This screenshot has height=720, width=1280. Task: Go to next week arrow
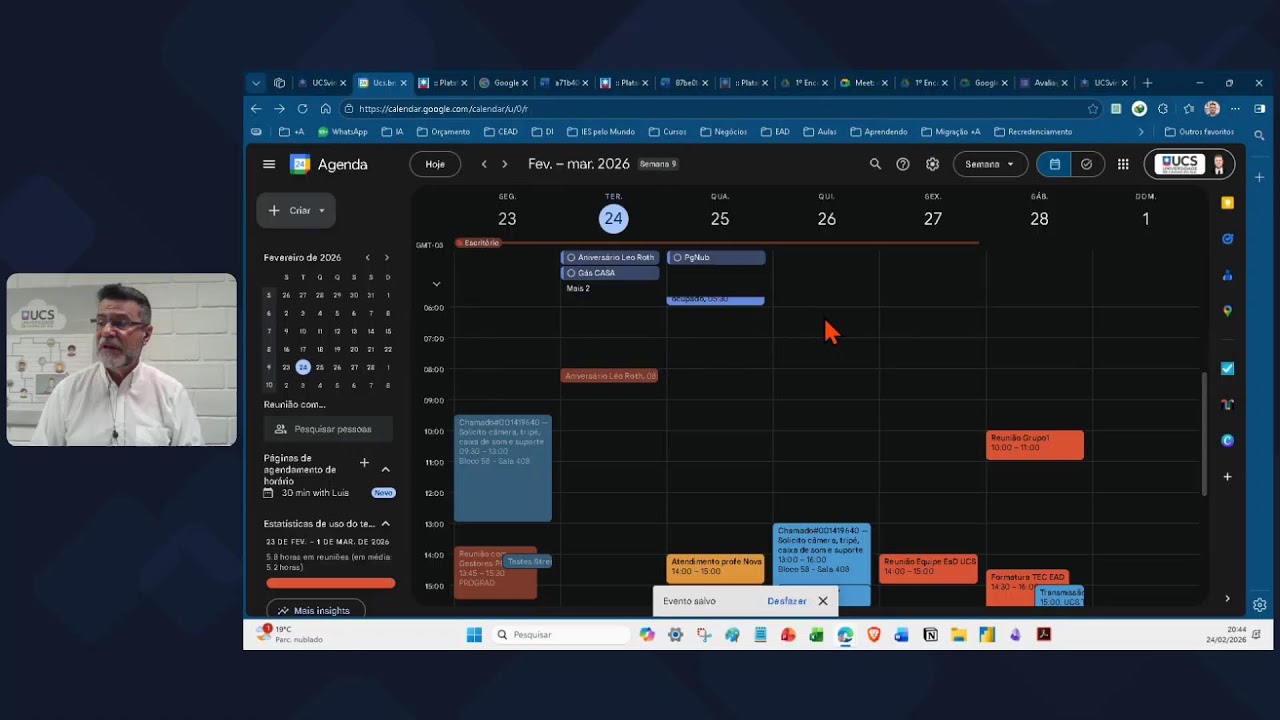pos(505,164)
